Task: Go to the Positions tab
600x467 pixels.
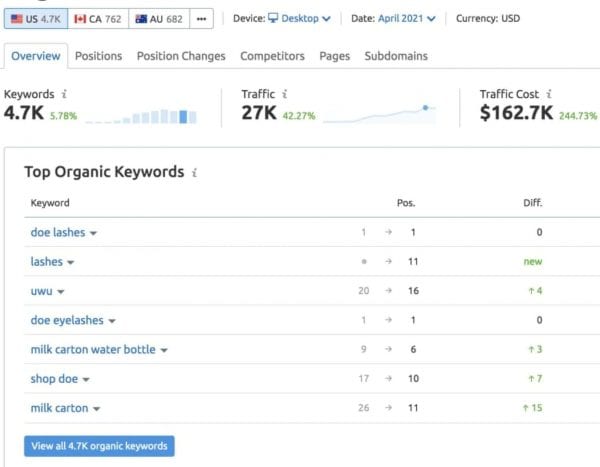Action: [x=98, y=56]
